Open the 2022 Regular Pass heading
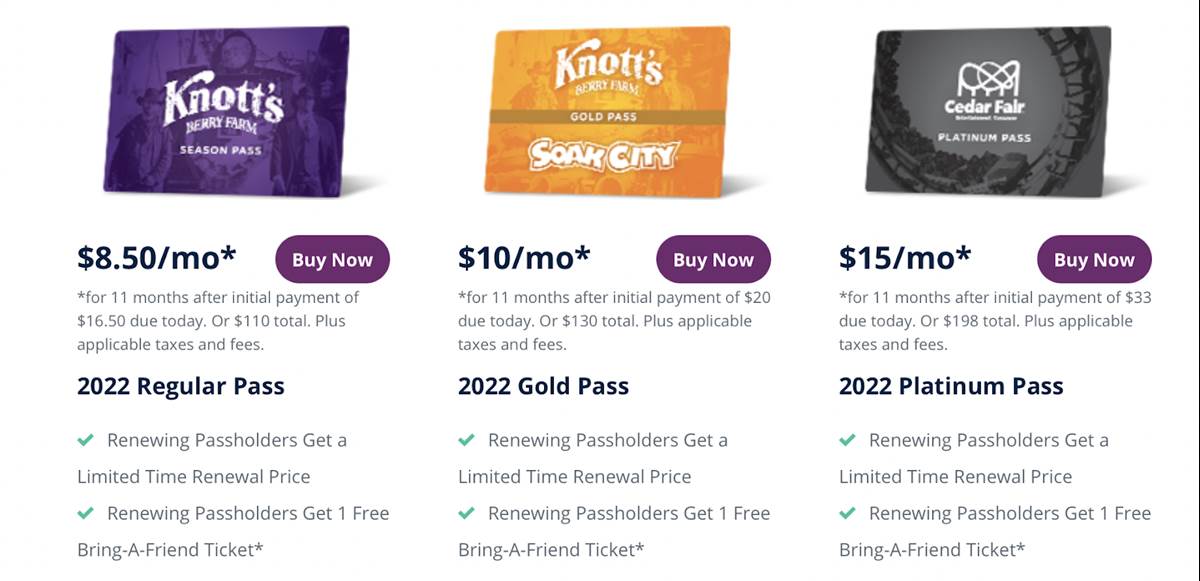 (x=180, y=386)
